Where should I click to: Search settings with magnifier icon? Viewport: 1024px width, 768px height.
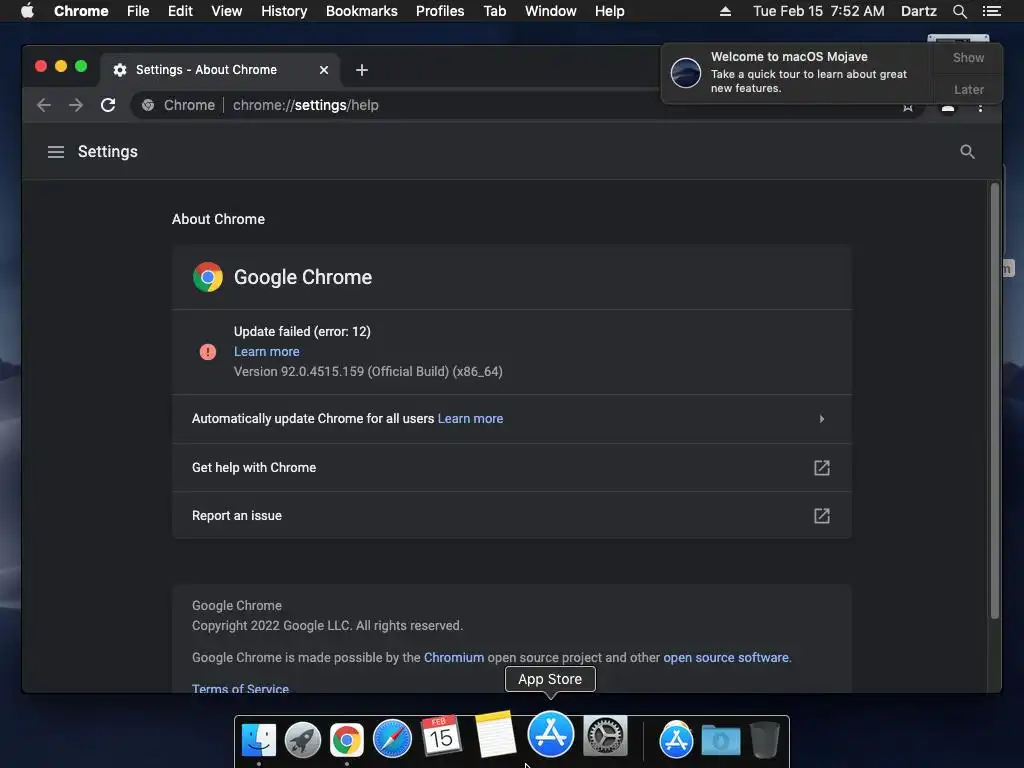click(967, 152)
